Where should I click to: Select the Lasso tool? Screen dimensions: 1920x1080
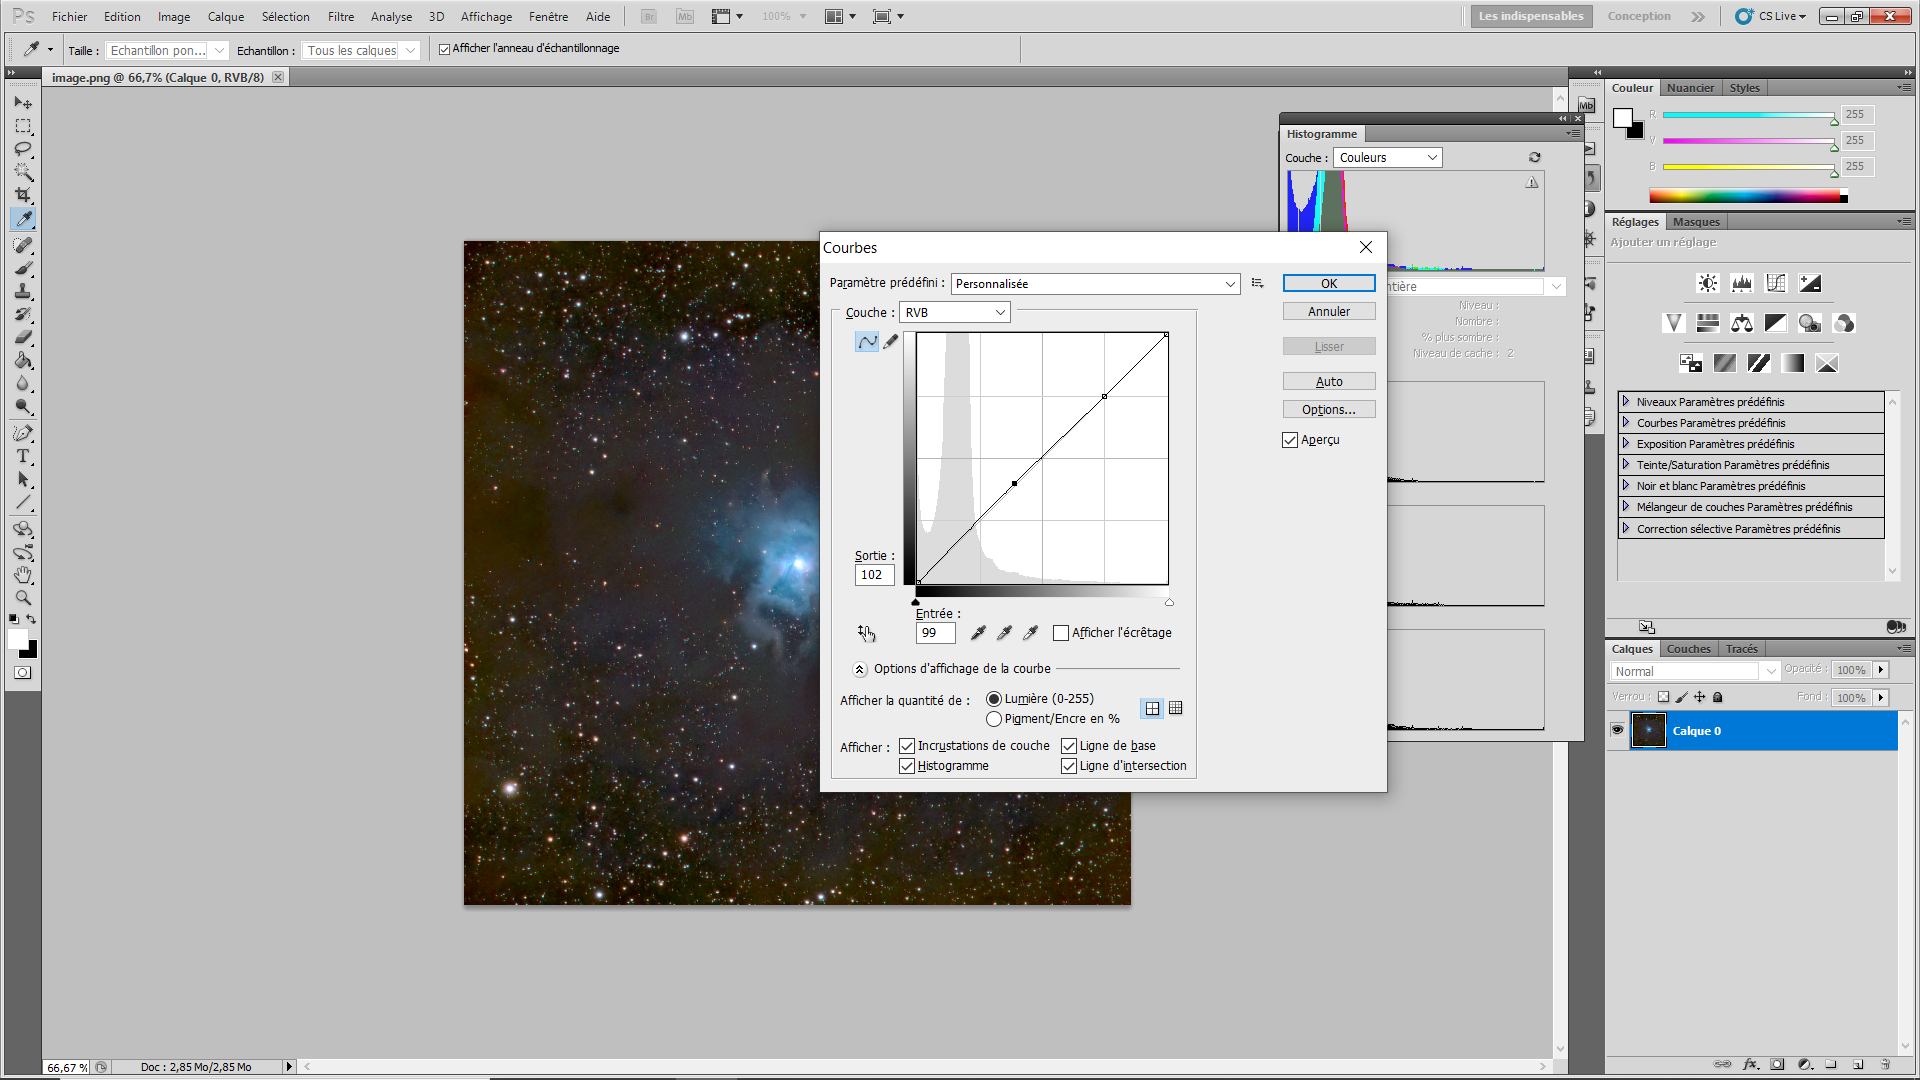(23, 149)
